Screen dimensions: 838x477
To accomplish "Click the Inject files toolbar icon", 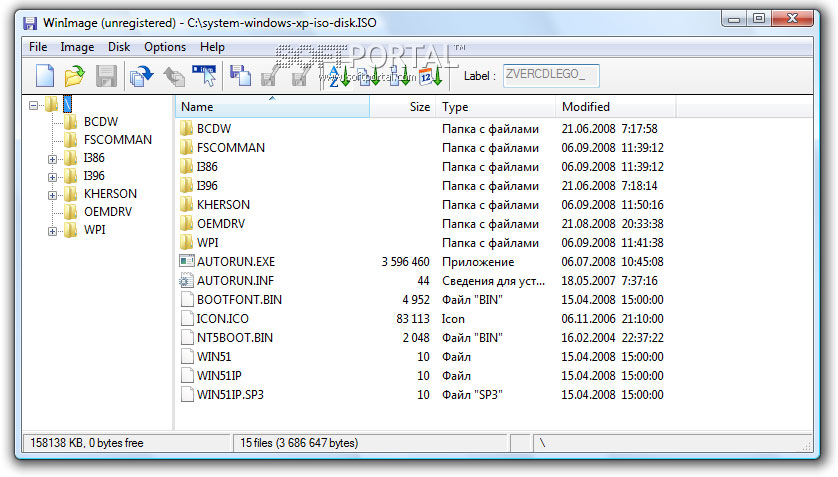I will pyautogui.click(x=142, y=76).
